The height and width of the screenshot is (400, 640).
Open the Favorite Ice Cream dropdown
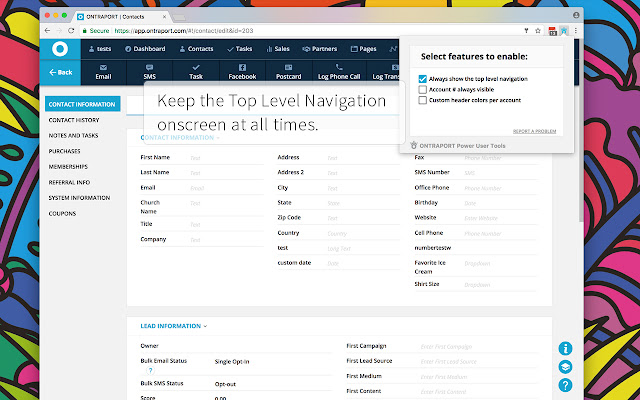click(x=500, y=264)
